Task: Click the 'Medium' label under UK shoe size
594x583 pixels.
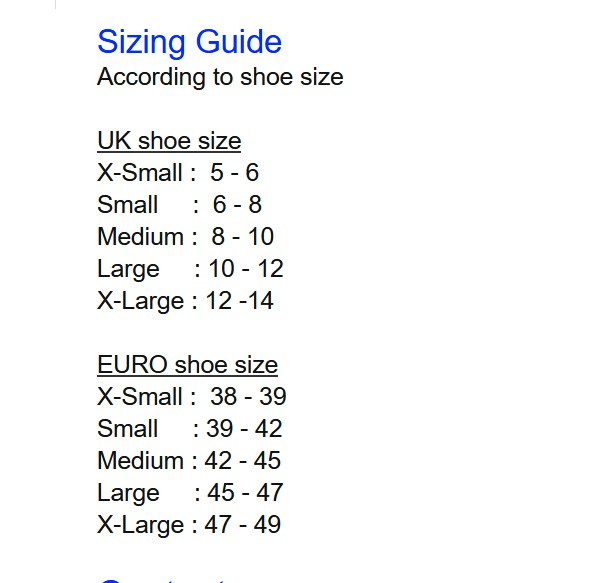Action: pos(141,237)
